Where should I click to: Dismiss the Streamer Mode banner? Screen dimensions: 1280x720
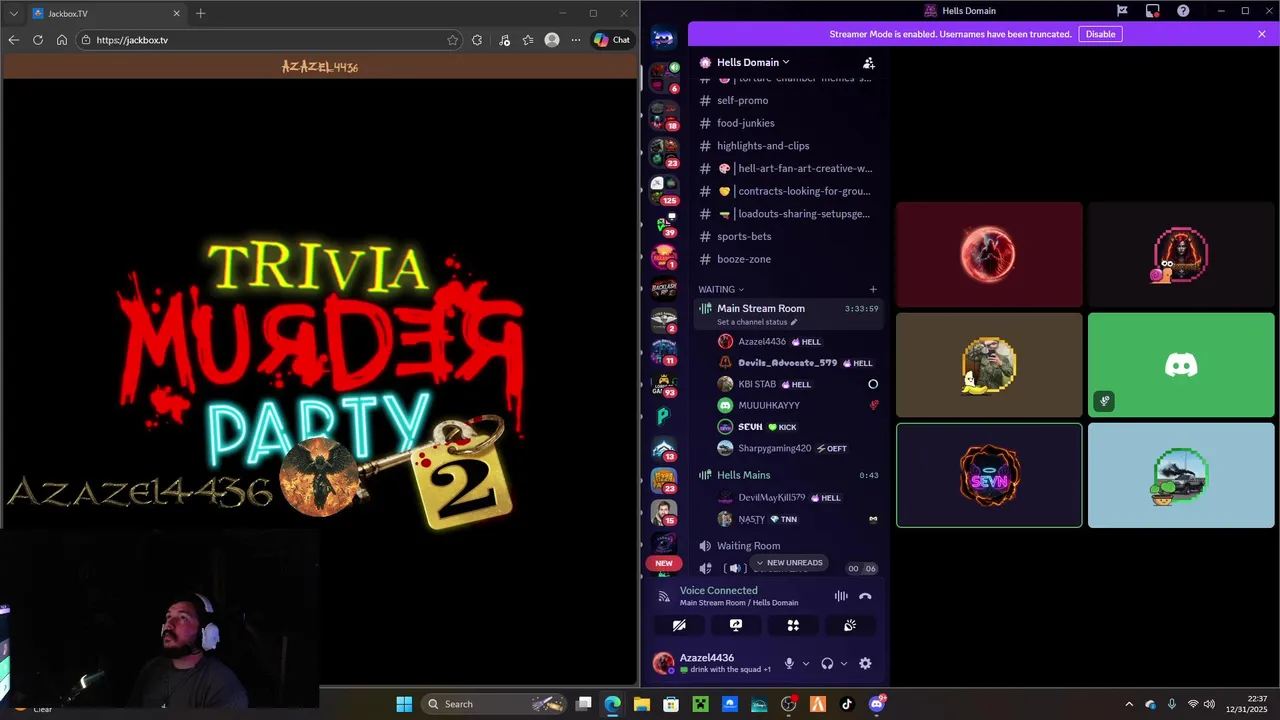pos(1262,34)
